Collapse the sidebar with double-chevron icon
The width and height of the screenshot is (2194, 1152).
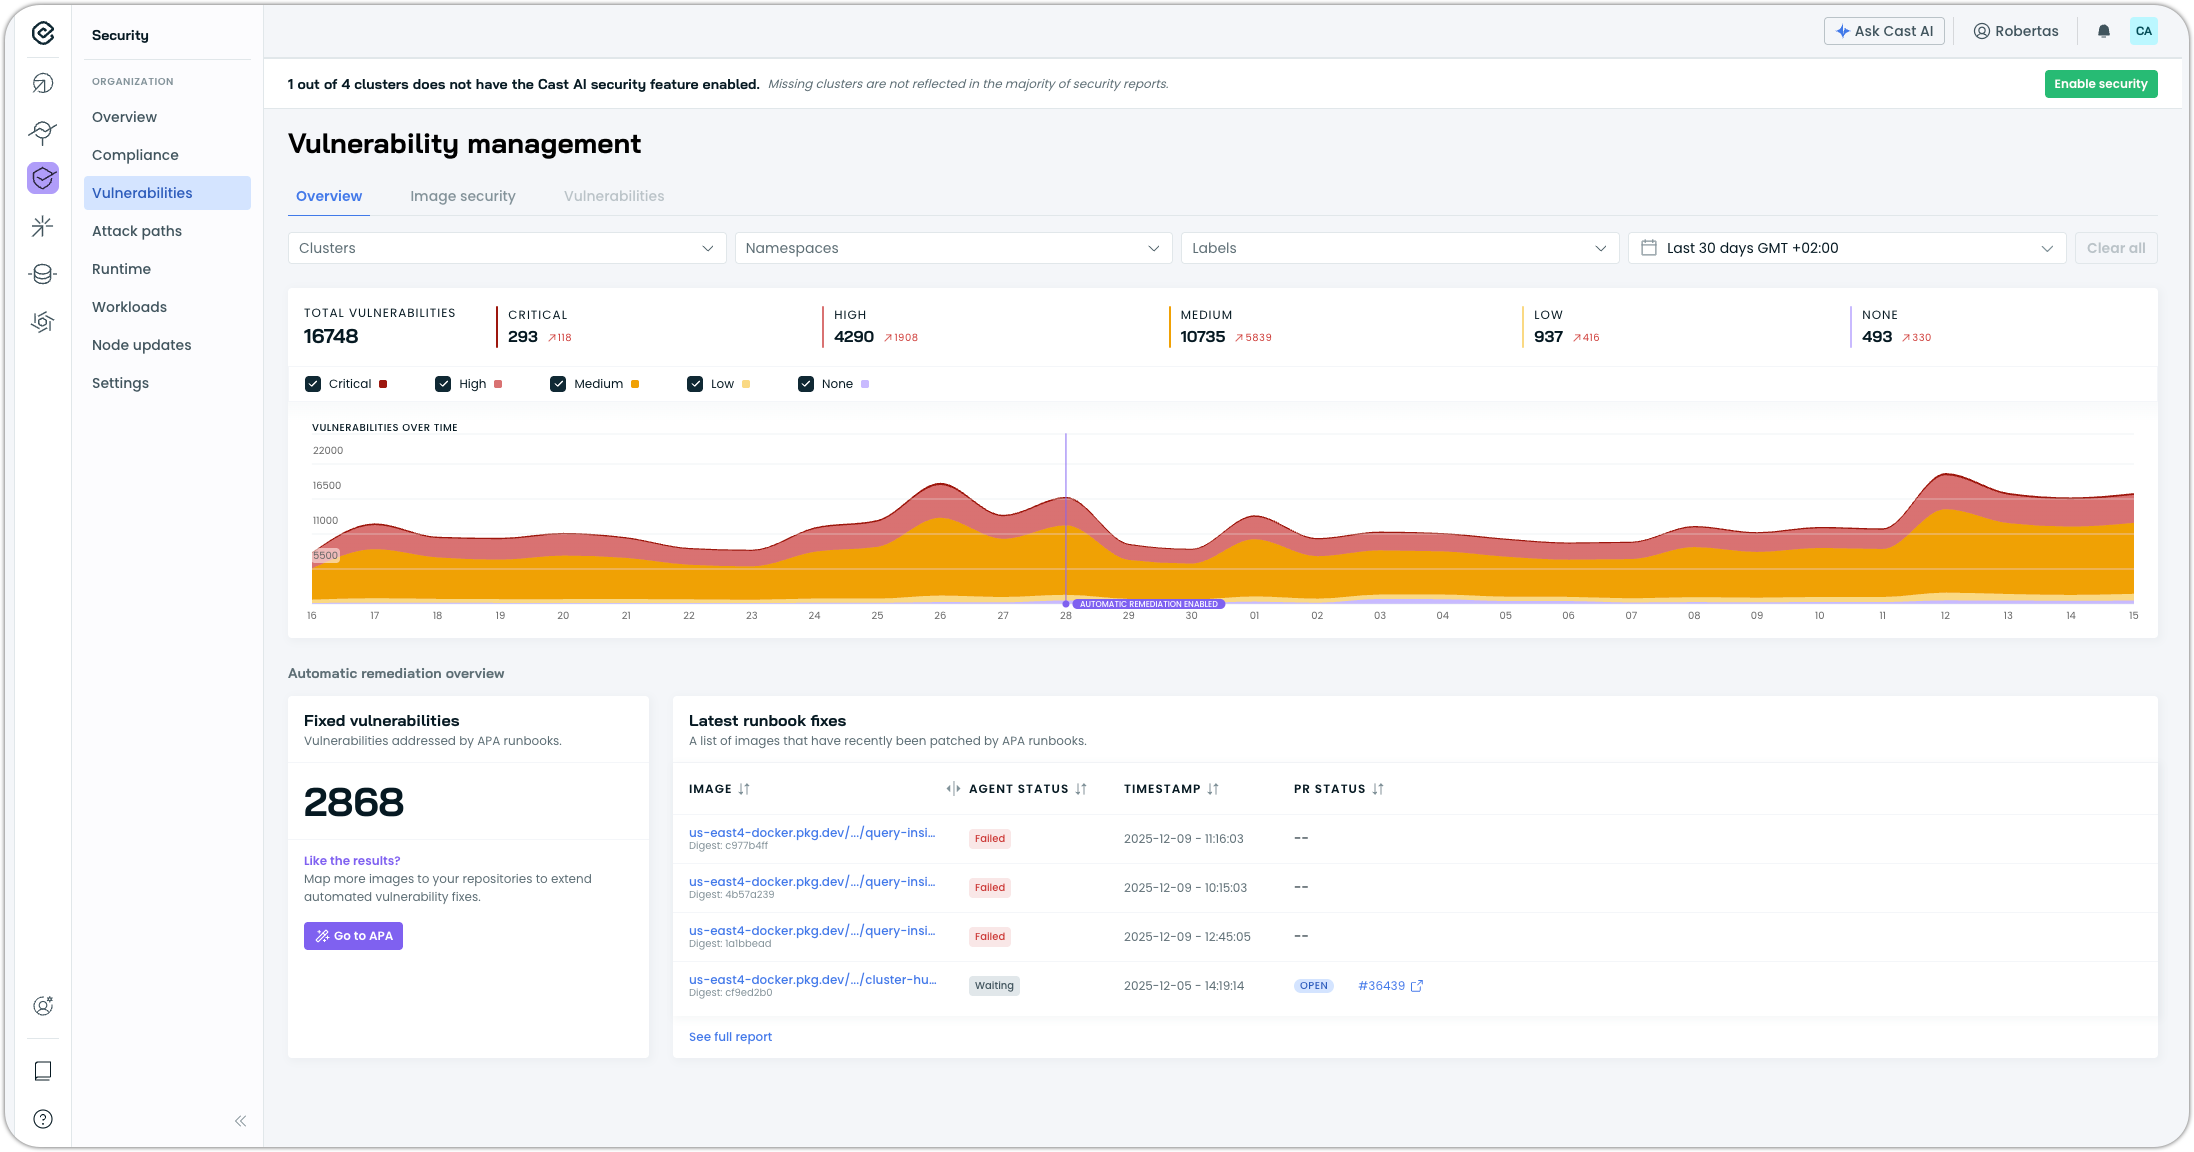click(x=240, y=1121)
